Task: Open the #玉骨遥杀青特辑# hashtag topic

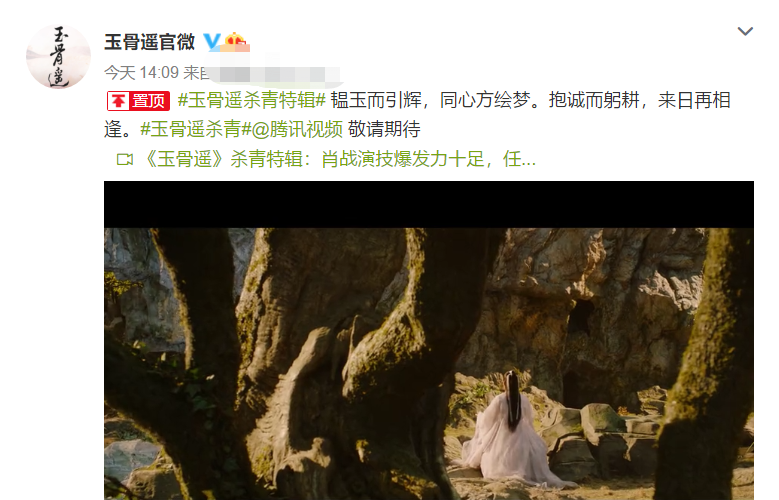Action: [x=251, y=100]
